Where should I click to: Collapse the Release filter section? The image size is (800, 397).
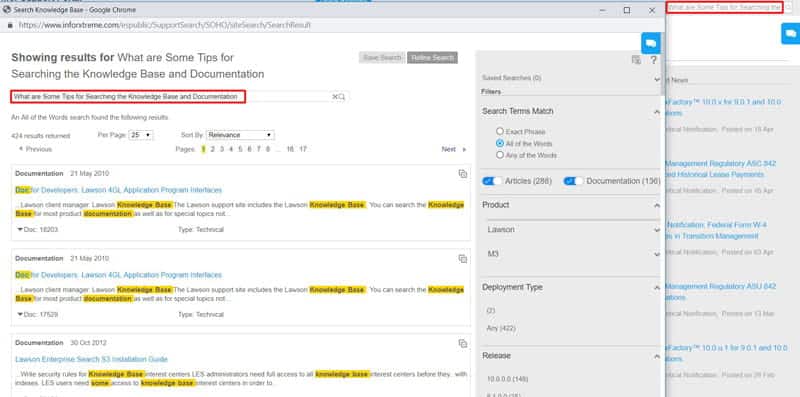pyautogui.click(x=657, y=356)
